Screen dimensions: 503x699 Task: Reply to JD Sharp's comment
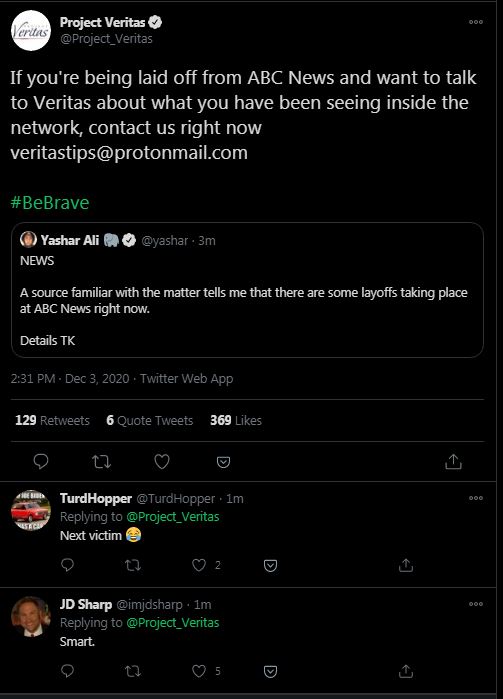67,671
